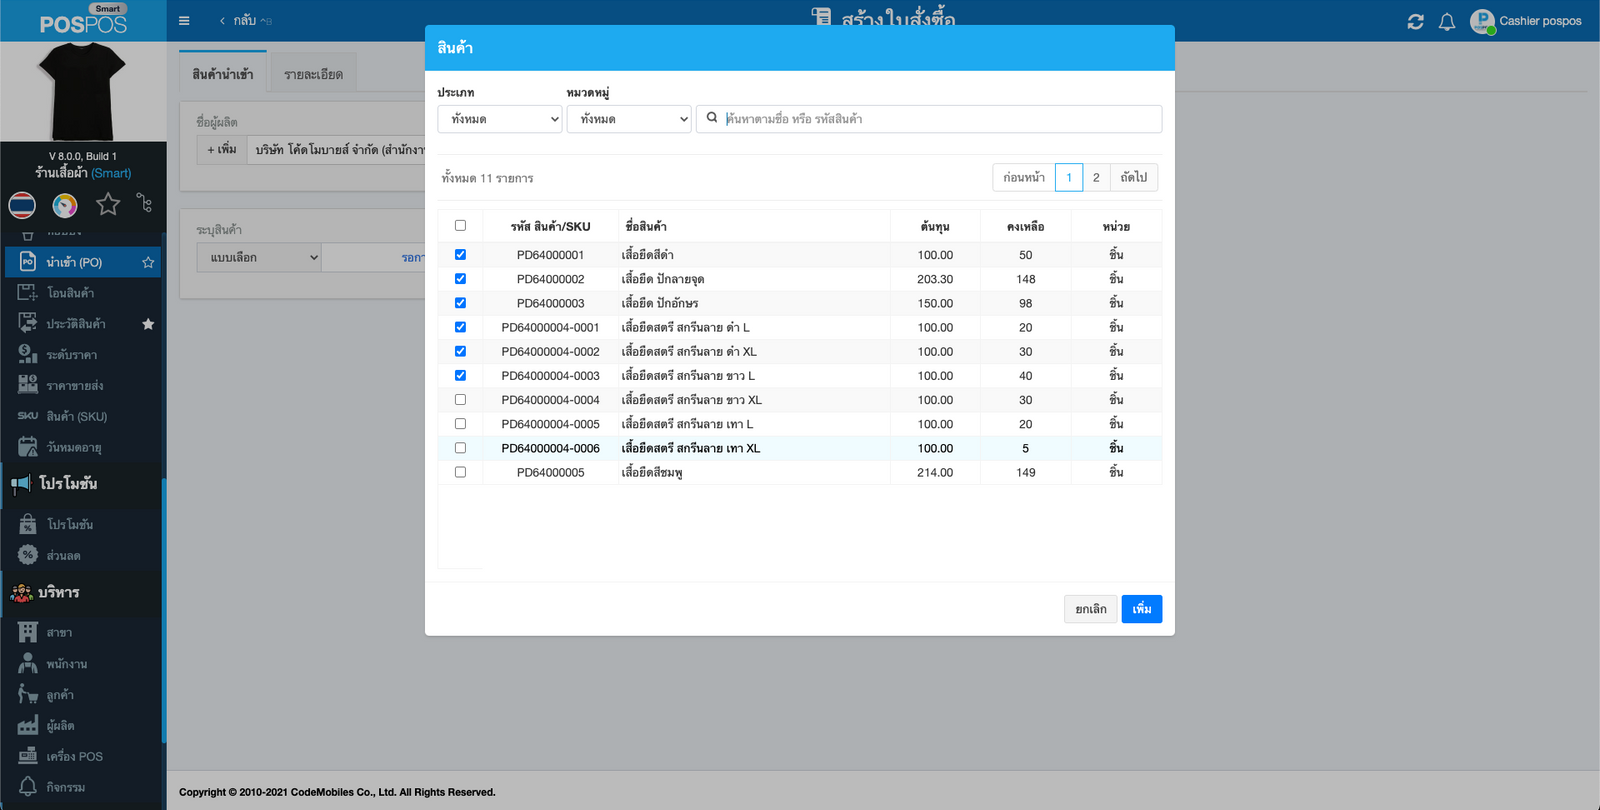Click the branch tree icon
Viewport: 1600px width, 810px height.
(x=145, y=204)
